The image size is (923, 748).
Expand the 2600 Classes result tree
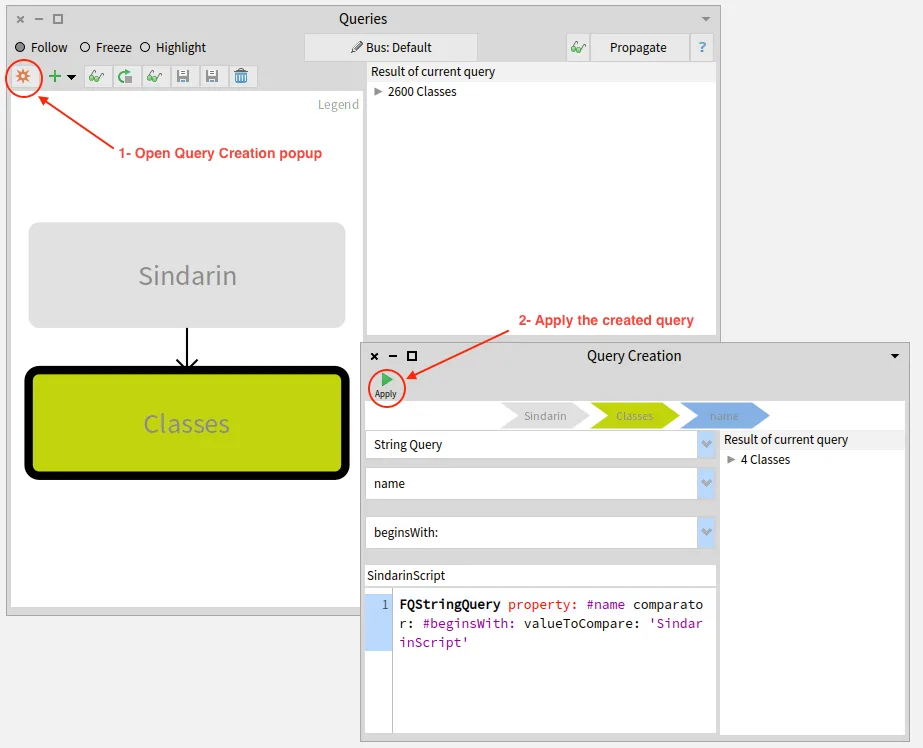pyautogui.click(x=378, y=92)
